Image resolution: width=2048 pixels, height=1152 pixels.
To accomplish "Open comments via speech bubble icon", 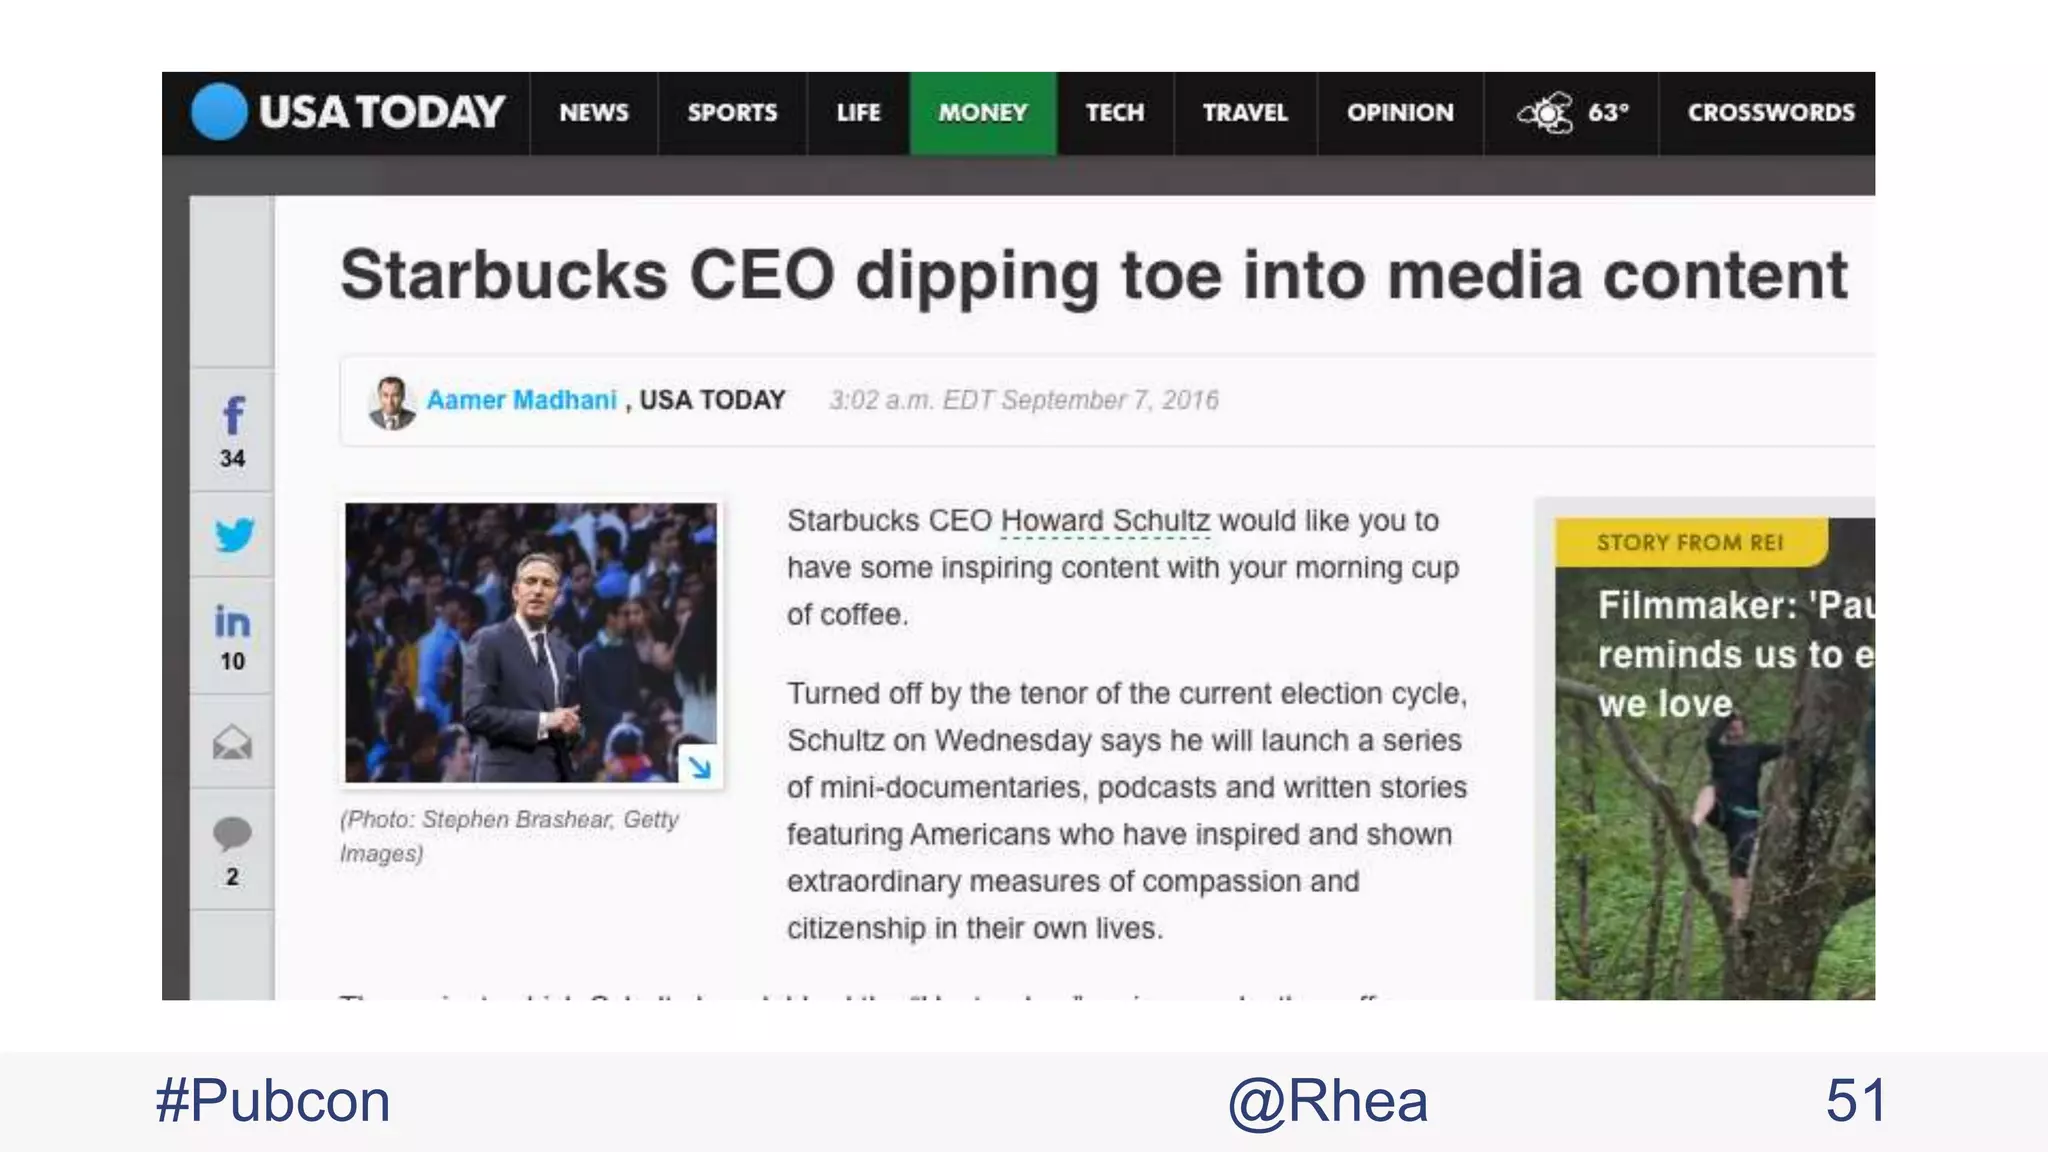I will [x=232, y=833].
